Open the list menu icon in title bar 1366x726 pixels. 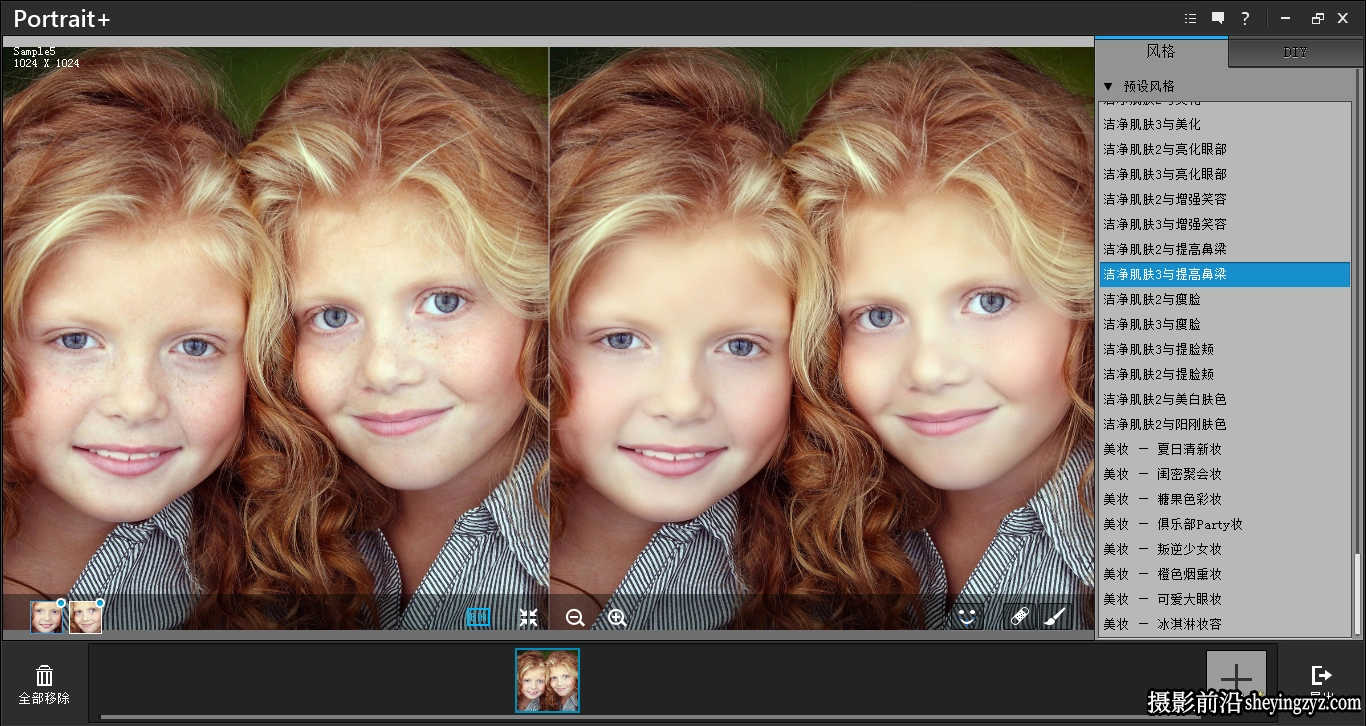[x=1190, y=18]
